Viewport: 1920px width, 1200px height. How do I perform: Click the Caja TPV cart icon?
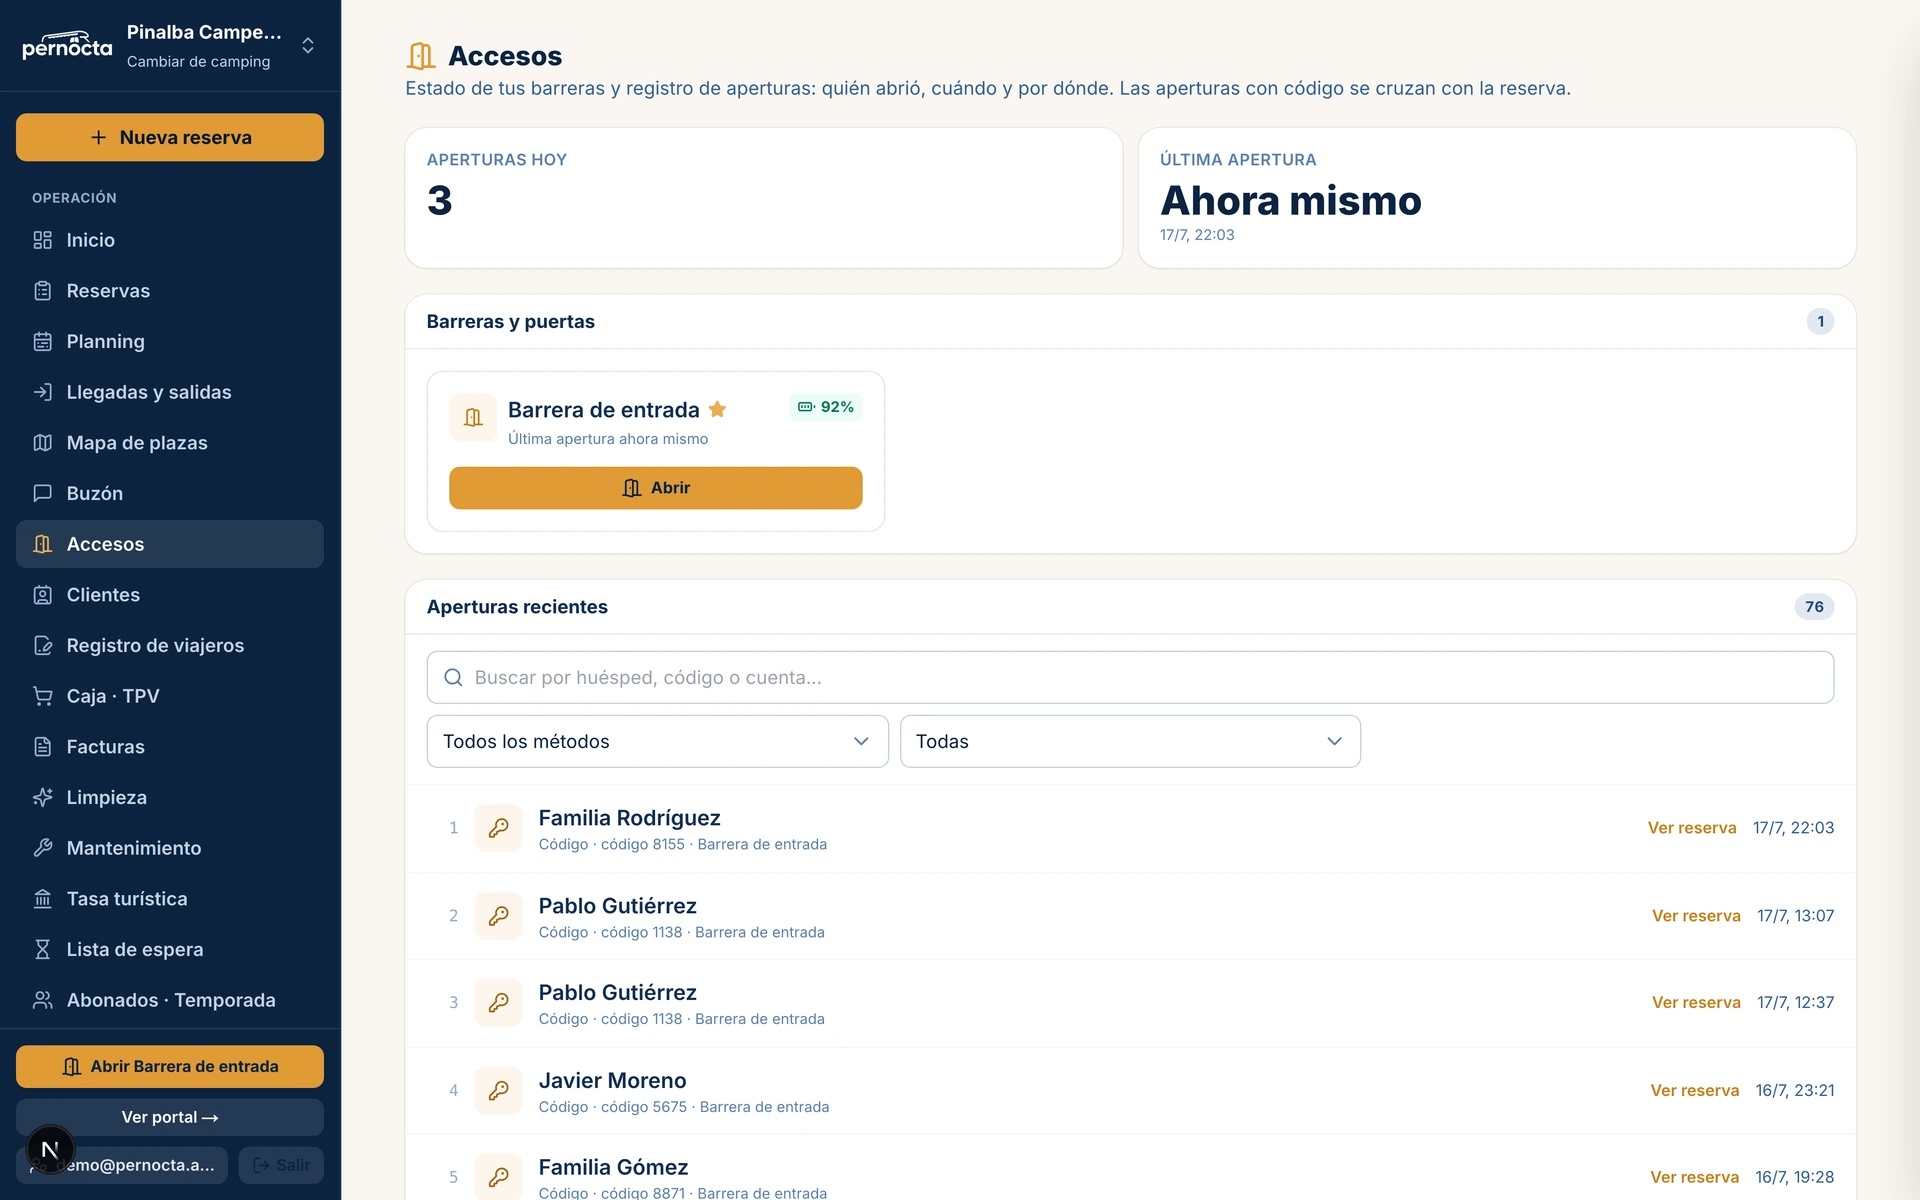[x=42, y=696]
